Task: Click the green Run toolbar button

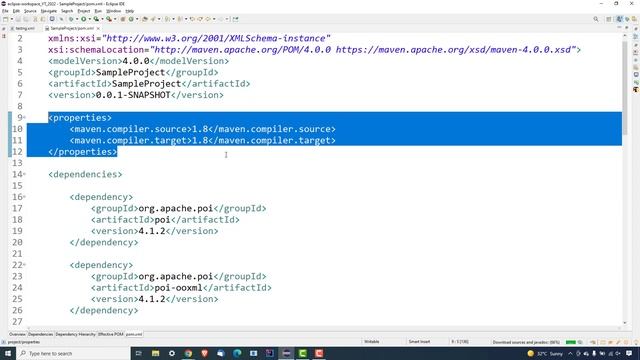Action: (83, 19)
